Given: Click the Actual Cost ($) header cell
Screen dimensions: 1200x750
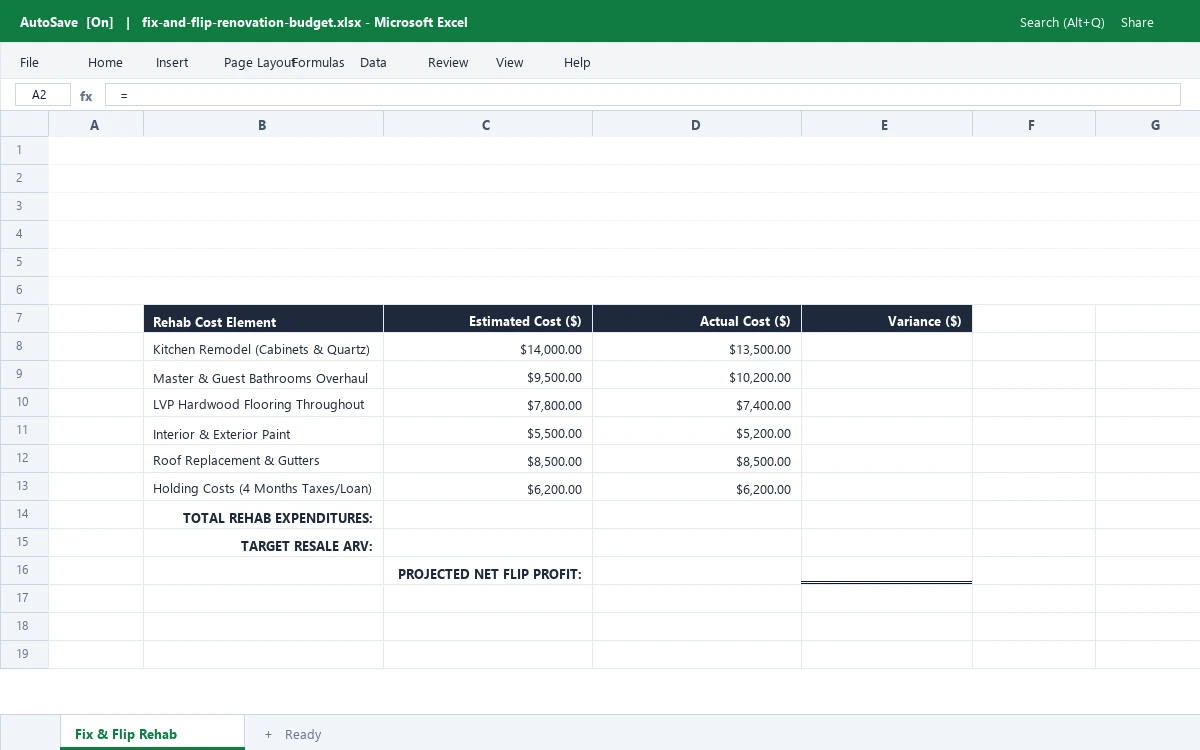Looking at the screenshot, I should (x=697, y=319).
